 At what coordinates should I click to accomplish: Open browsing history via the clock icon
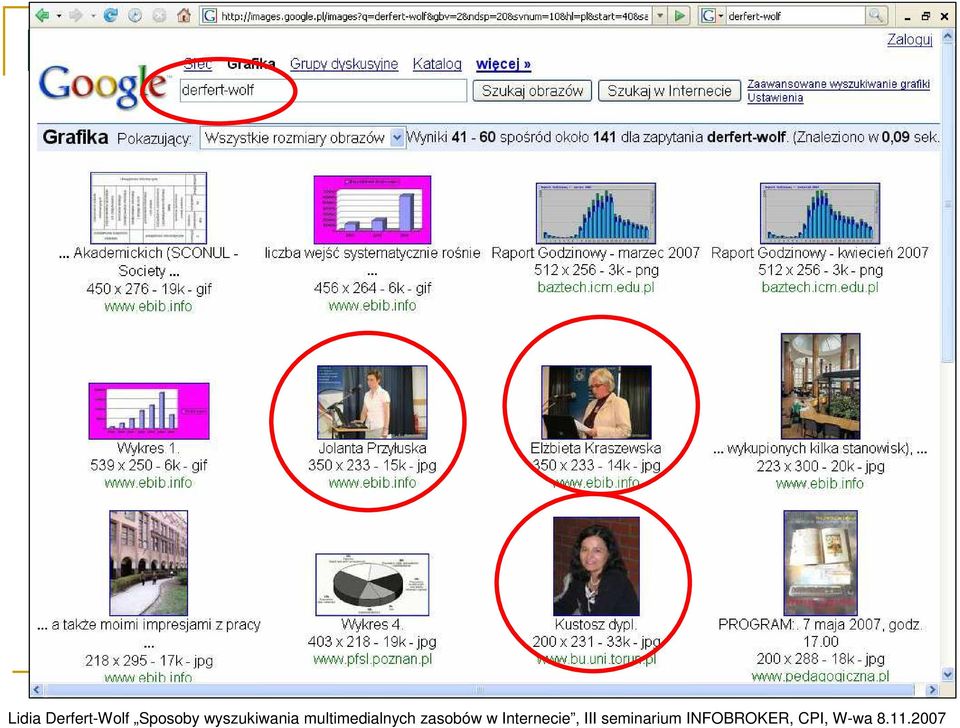coord(135,16)
